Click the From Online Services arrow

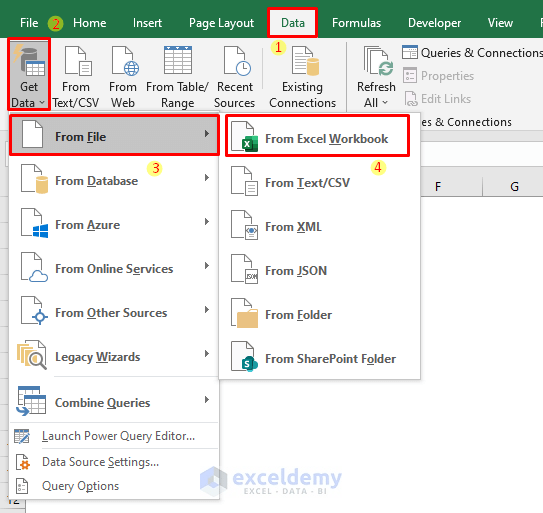tap(207, 266)
